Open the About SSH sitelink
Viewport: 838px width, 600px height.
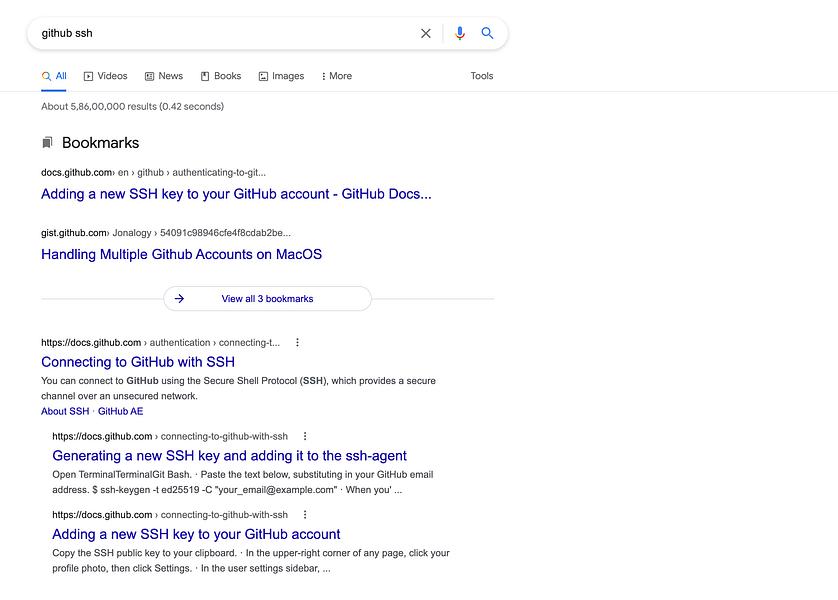tap(65, 411)
